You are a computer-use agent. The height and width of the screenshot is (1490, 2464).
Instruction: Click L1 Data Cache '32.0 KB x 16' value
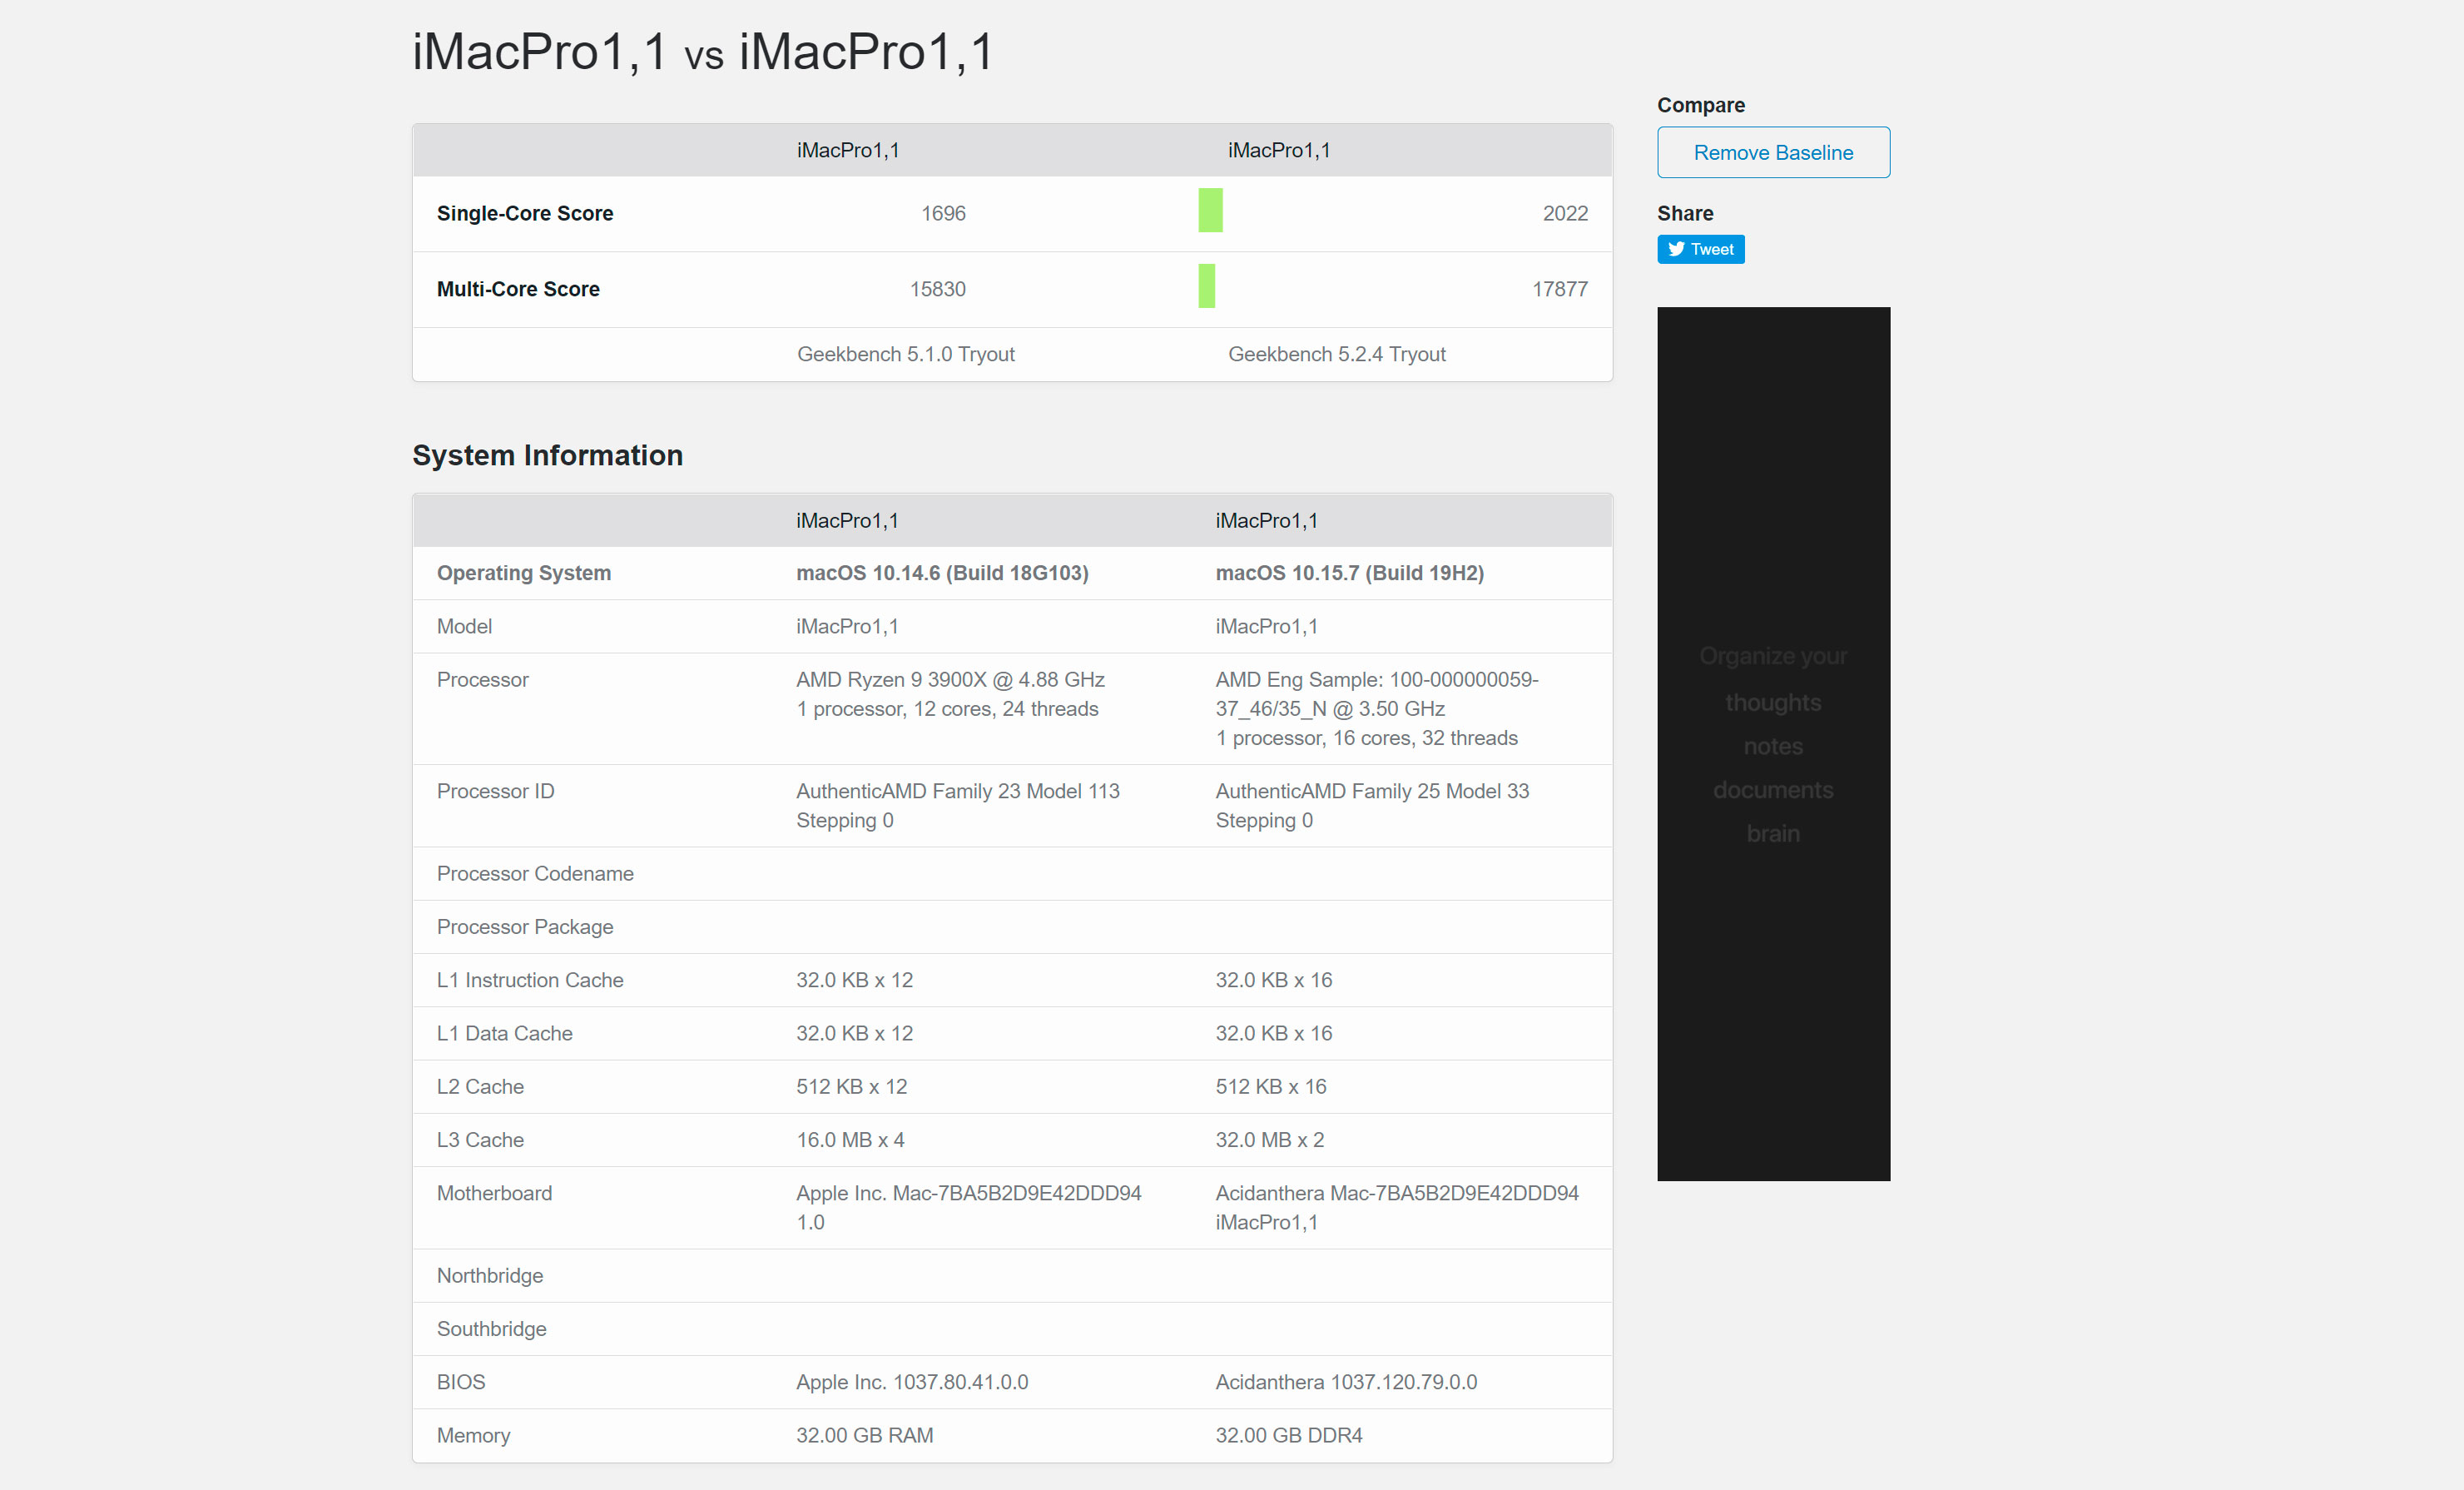click(x=1273, y=1033)
